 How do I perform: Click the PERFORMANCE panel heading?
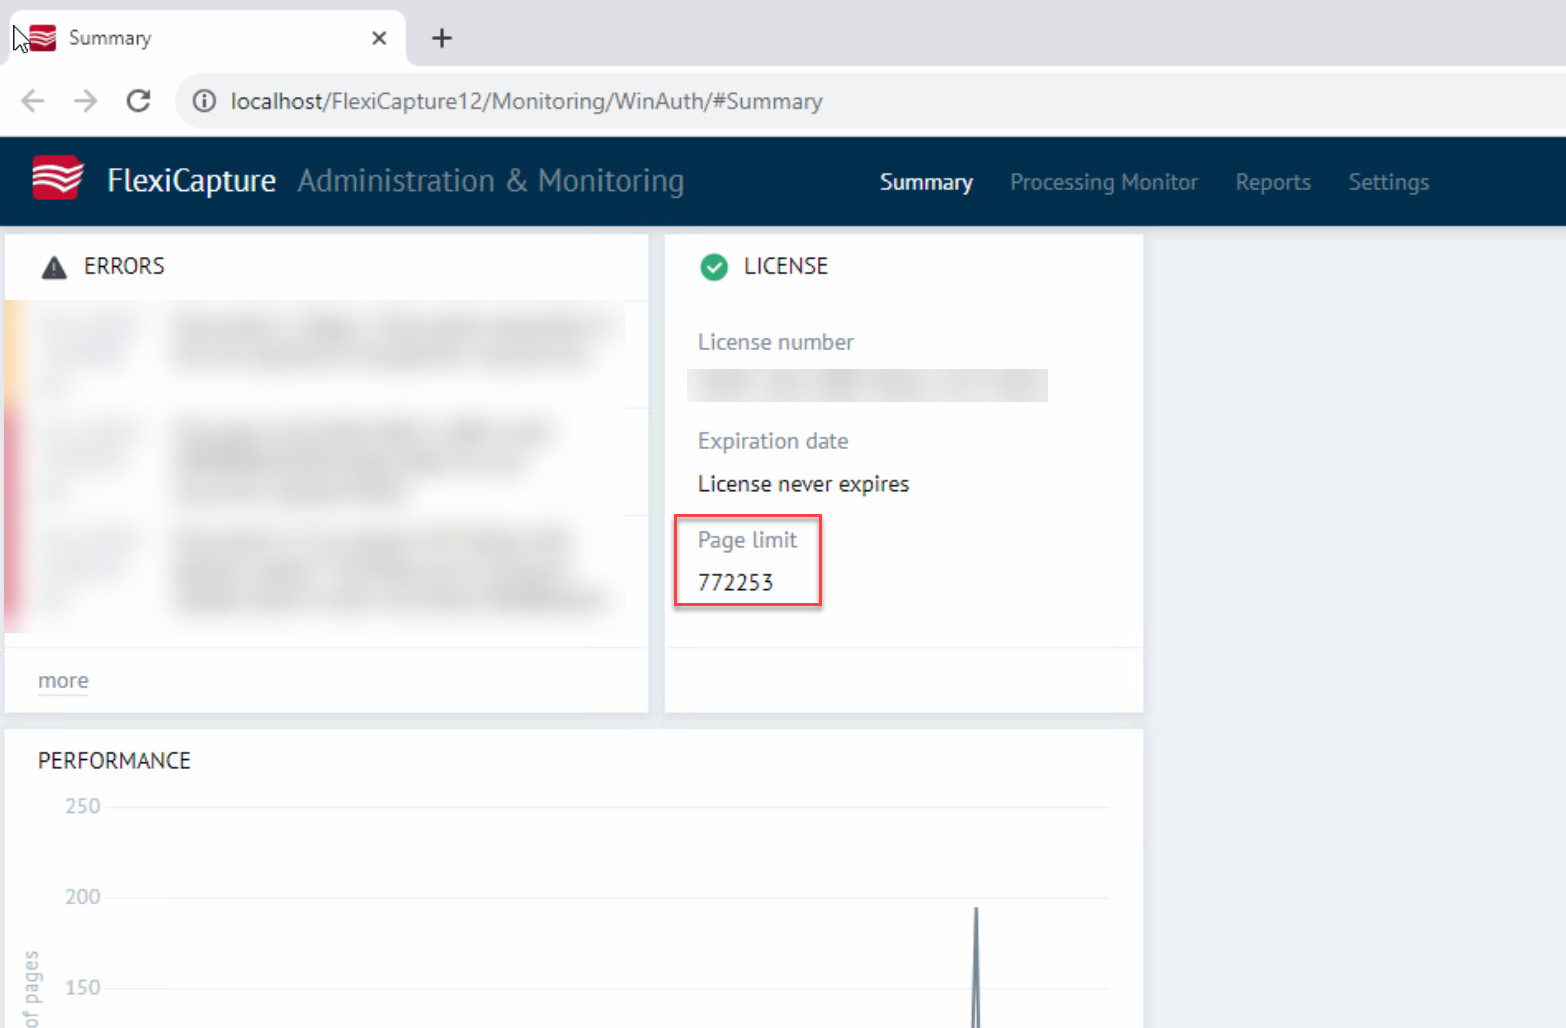[114, 761]
